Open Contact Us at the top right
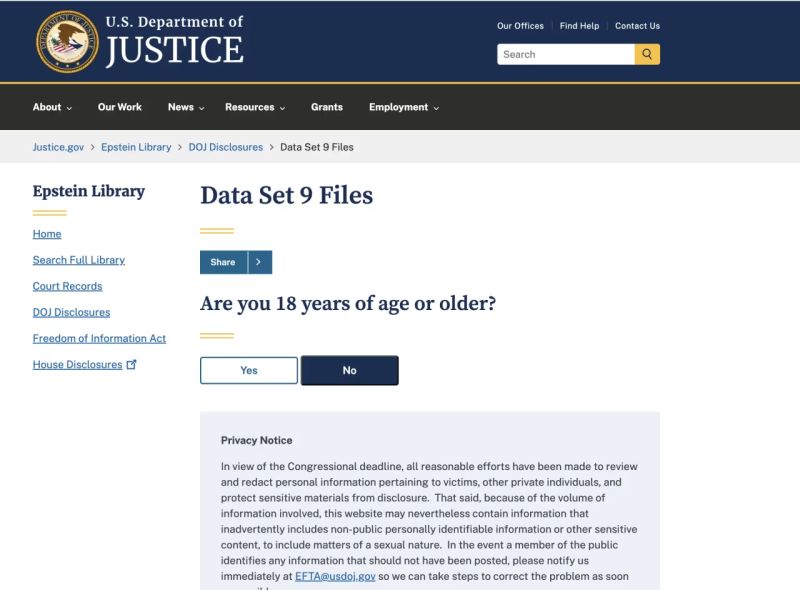The image size is (800, 590). (x=637, y=25)
